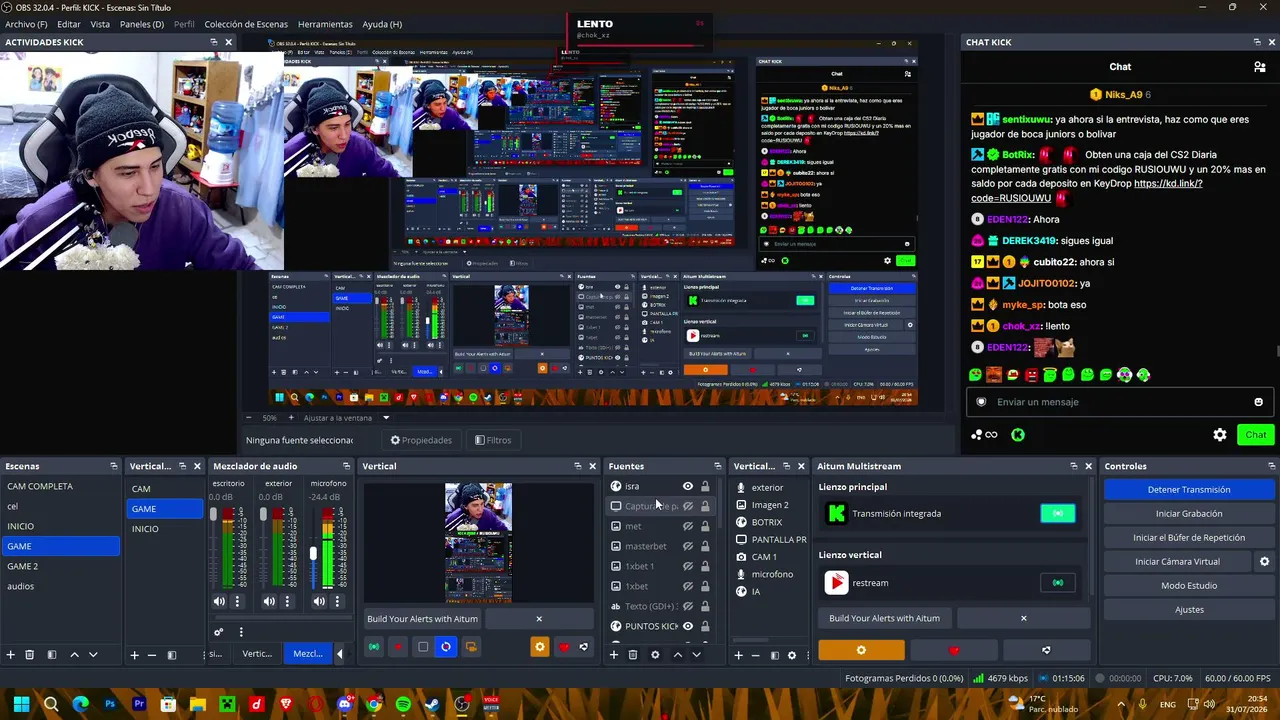Add a new scene in Escenas
This screenshot has height=720, width=1280.
[11, 655]
